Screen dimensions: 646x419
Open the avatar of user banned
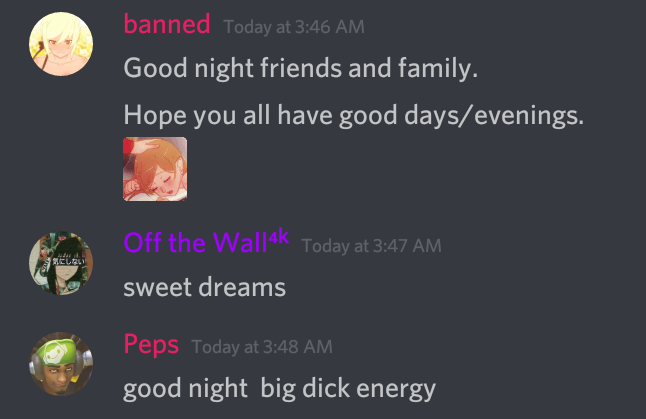[x=61, y=44]
